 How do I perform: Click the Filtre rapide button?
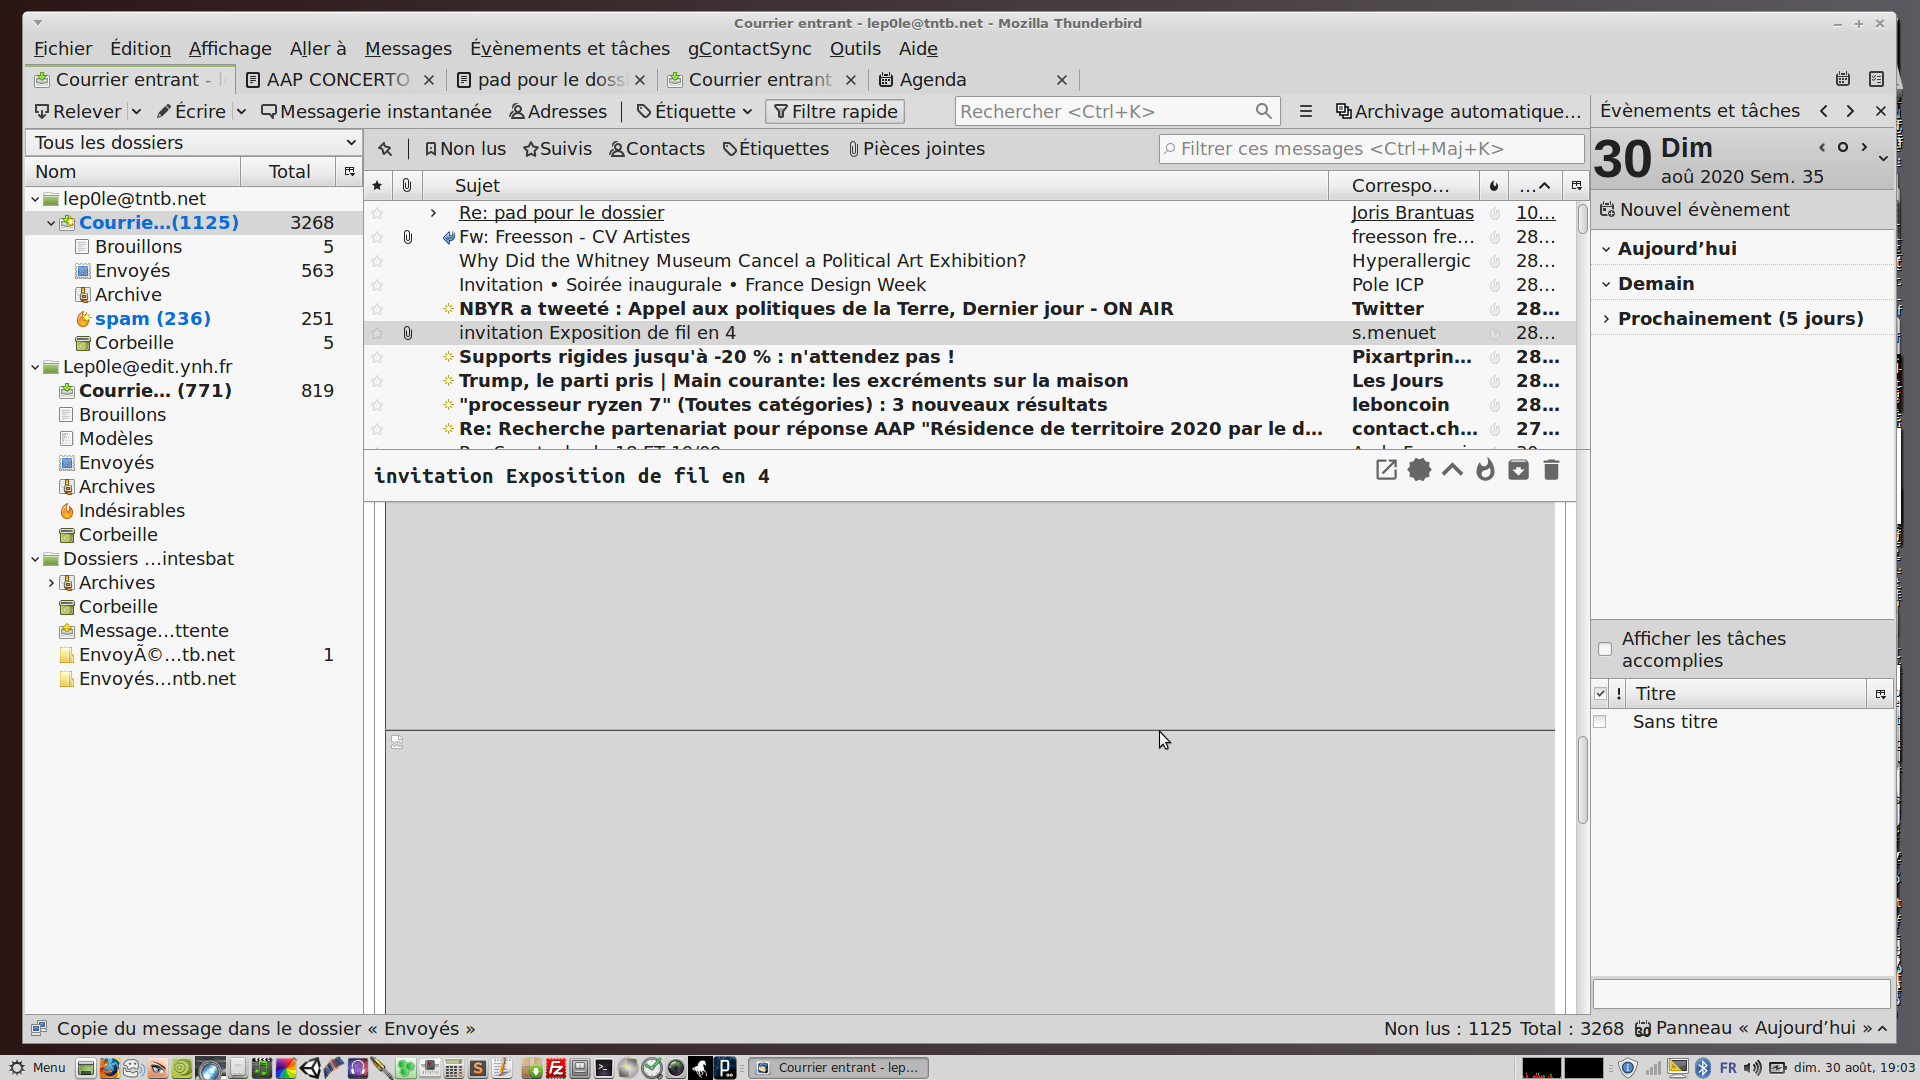[x=834, y=111]
